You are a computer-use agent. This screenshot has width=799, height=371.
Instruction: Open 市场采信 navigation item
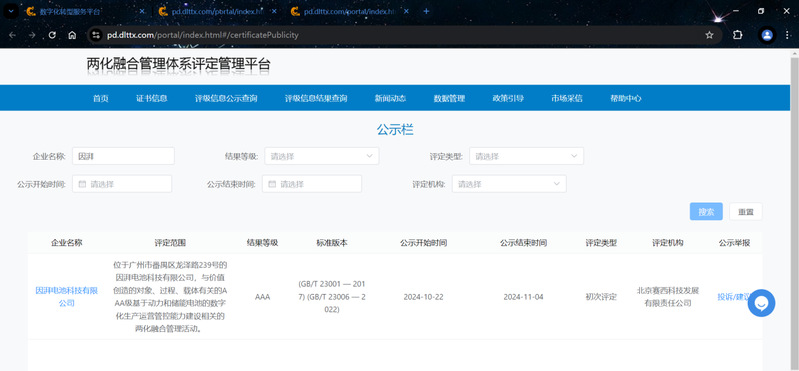567,98
